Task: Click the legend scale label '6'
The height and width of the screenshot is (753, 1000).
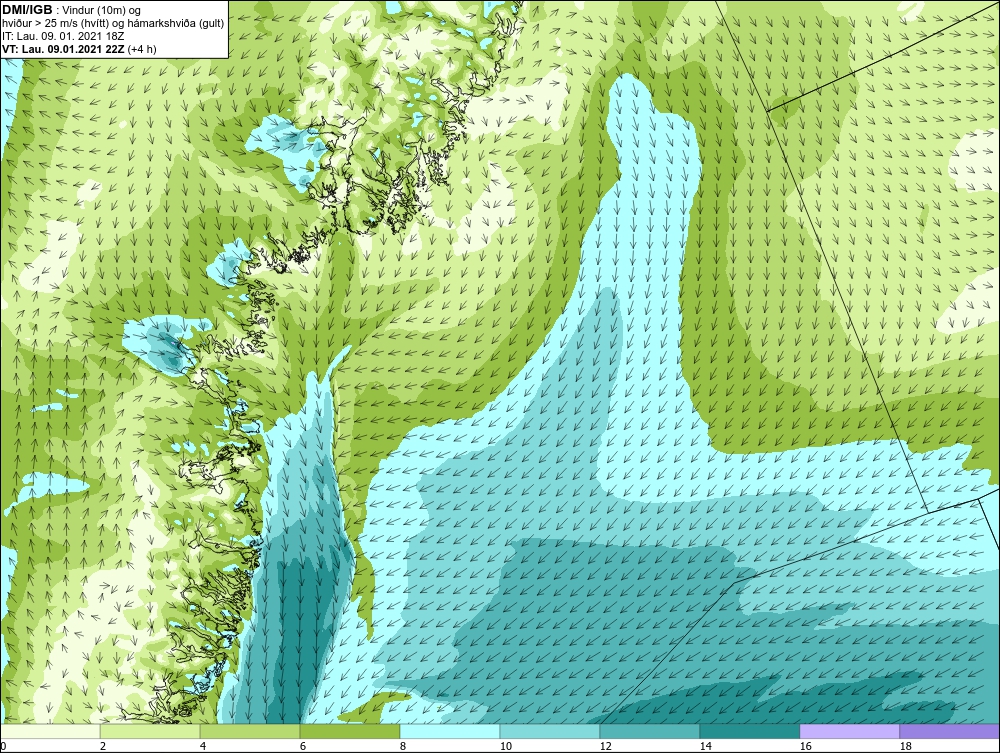Action: 302,746
